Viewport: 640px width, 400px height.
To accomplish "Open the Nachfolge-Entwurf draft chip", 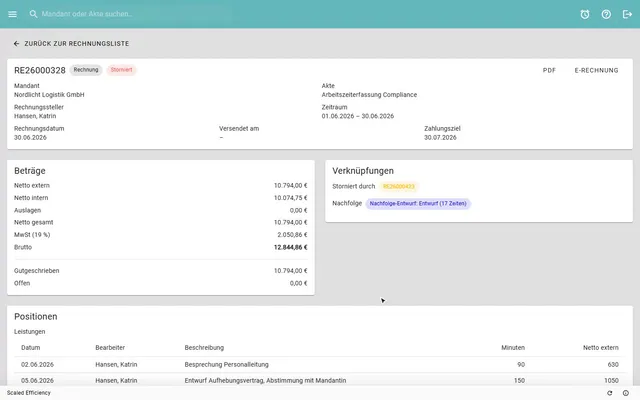I will coord(418,203).
